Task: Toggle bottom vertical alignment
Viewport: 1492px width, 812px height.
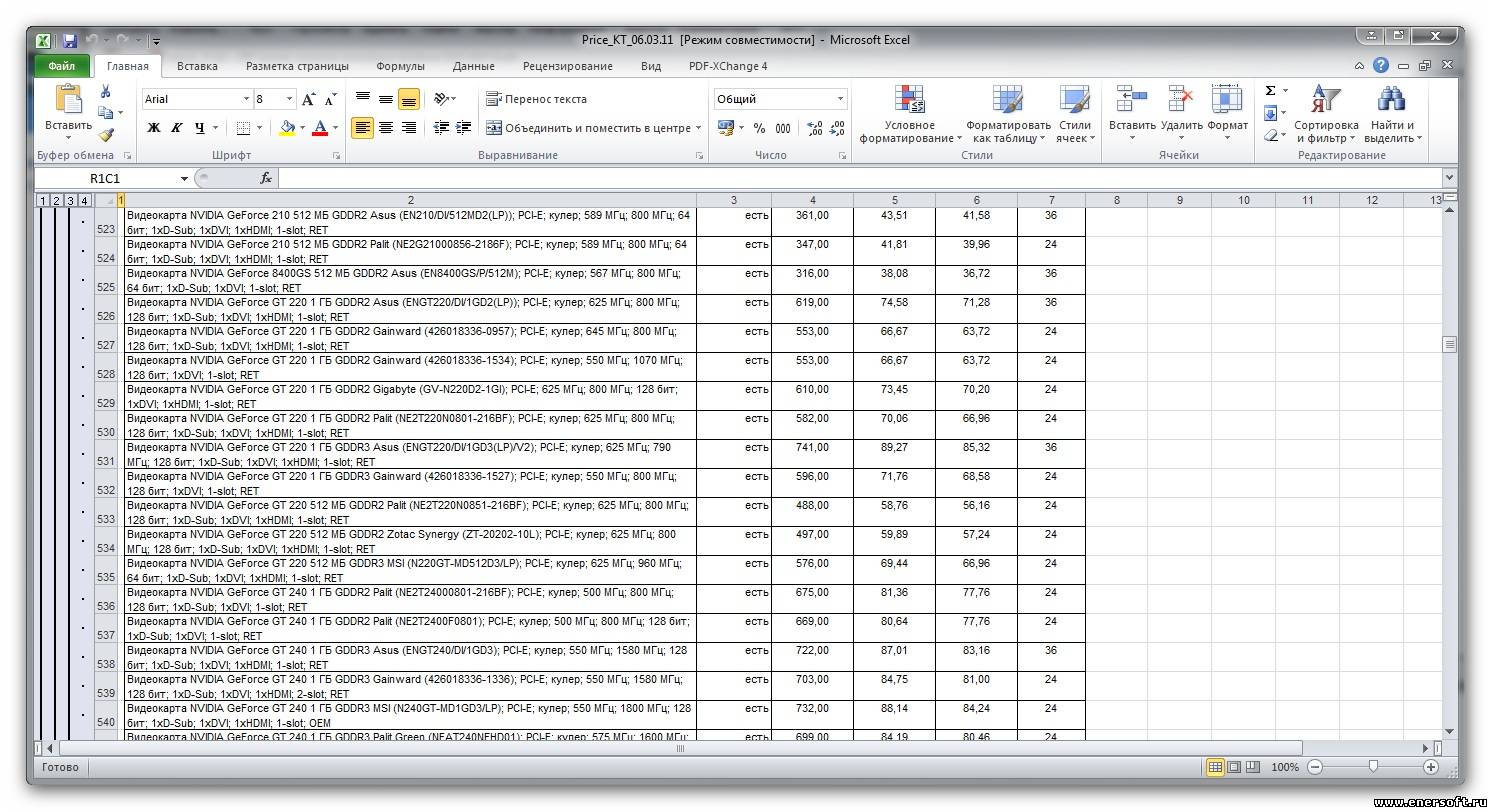Action: [x=409, y=99]
